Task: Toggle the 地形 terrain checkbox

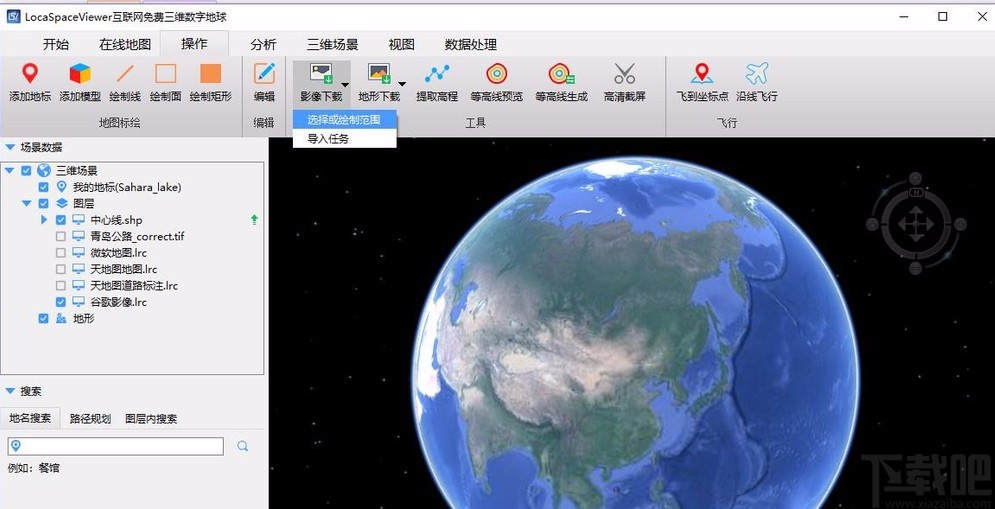Action: point(43,319)
